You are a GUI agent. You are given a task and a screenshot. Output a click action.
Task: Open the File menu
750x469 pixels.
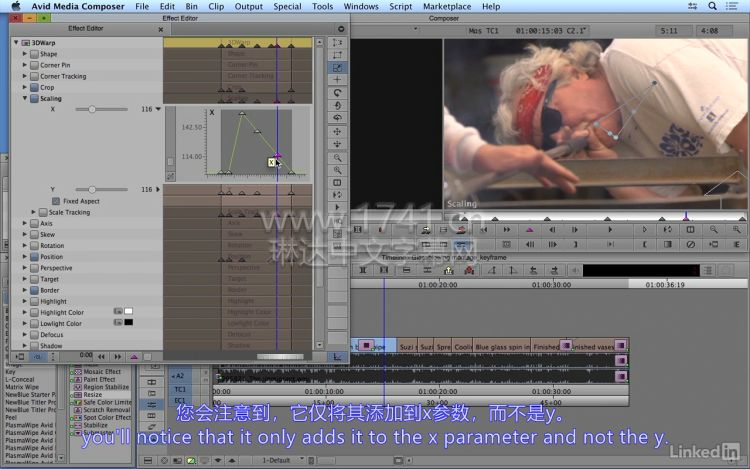[142, 6]
